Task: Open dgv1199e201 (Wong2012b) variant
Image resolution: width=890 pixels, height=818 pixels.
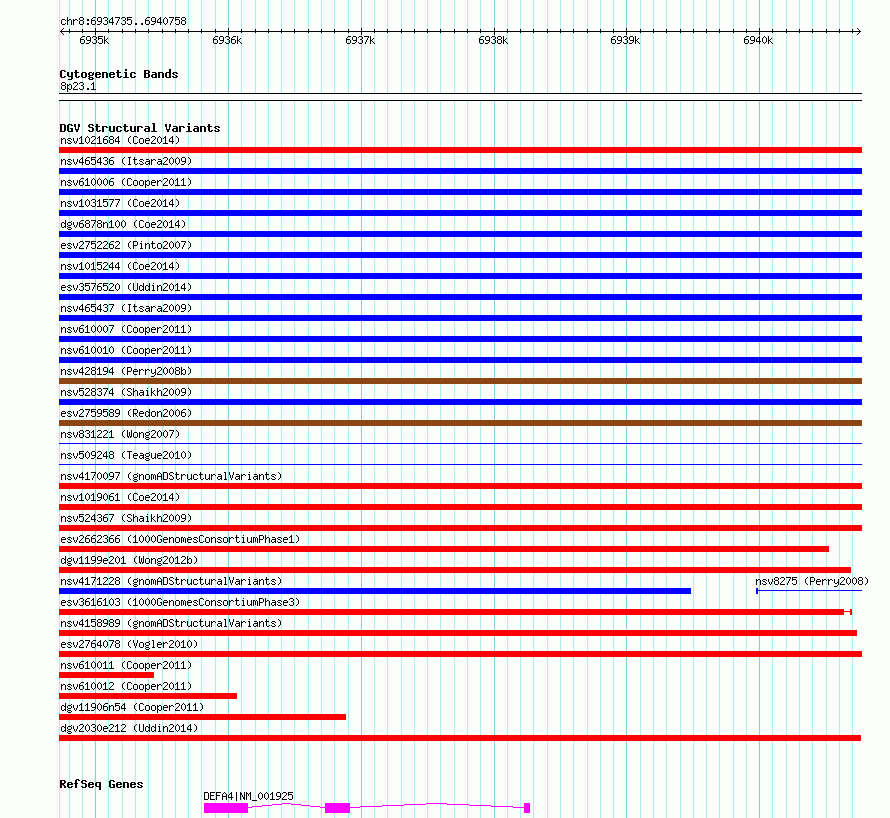Action: pyautogui.click(x=455, y=570)
